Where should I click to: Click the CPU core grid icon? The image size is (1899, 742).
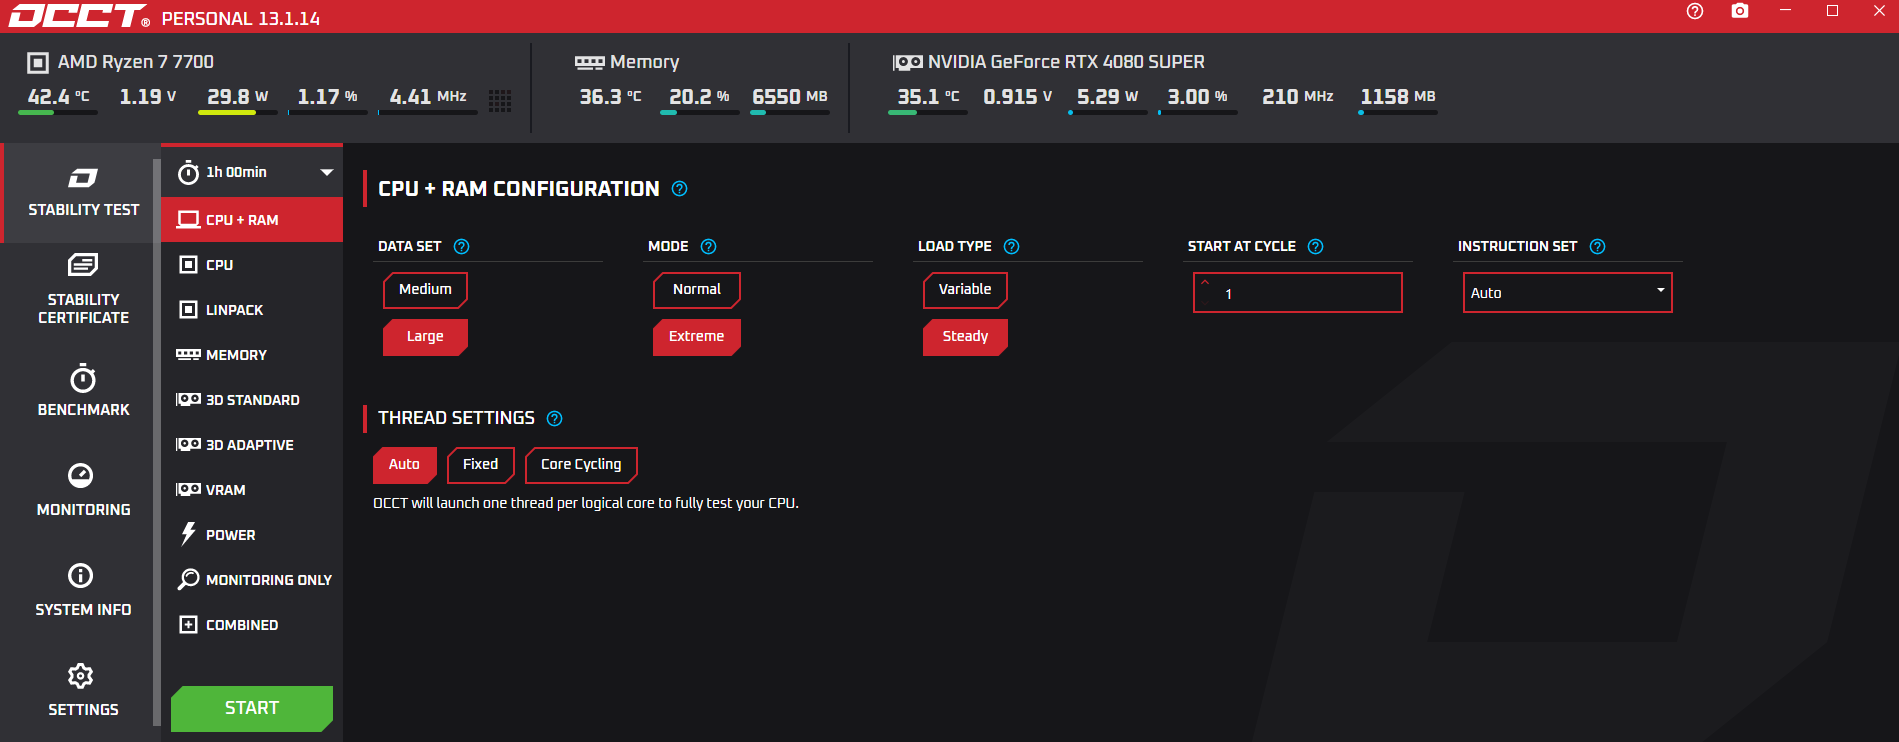tap(500, 100)
